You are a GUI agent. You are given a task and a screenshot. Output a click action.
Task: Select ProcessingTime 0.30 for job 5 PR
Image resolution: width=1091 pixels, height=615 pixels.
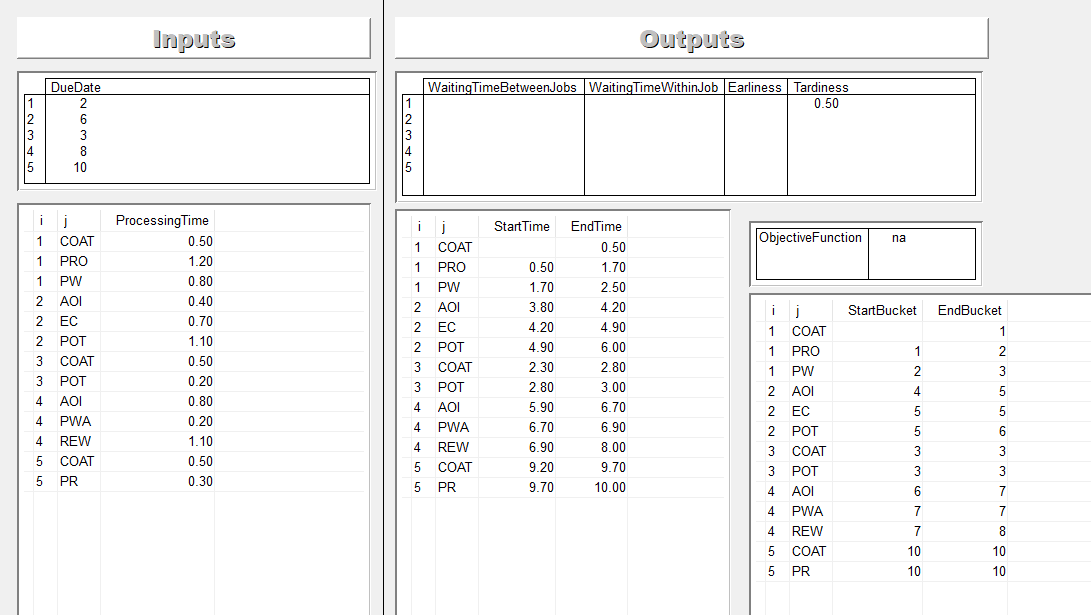click(200, 481)
